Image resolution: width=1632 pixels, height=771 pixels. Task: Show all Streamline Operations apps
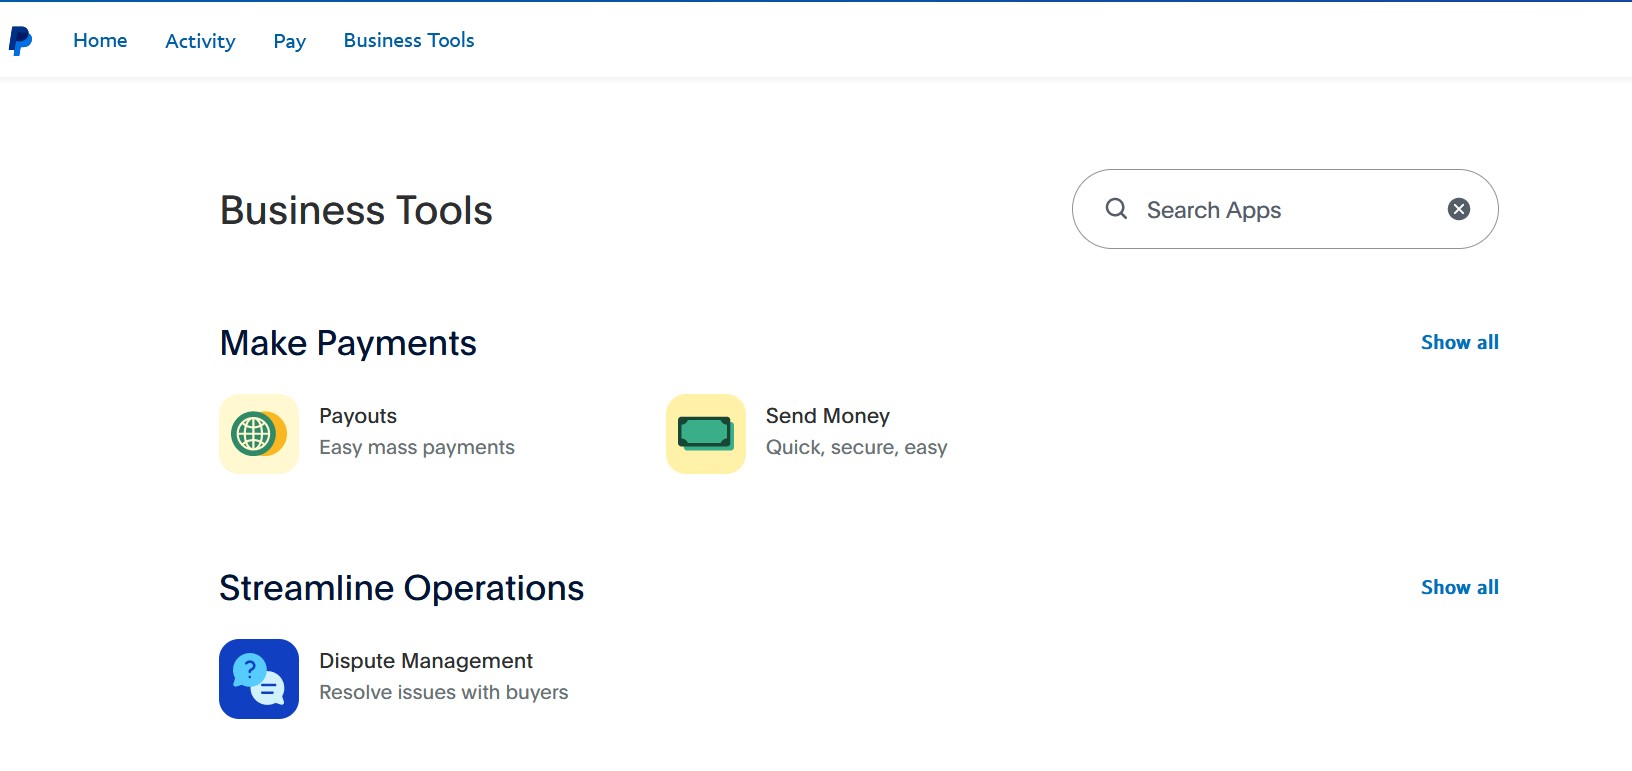pyautogui.click(x=1460, y=587)
